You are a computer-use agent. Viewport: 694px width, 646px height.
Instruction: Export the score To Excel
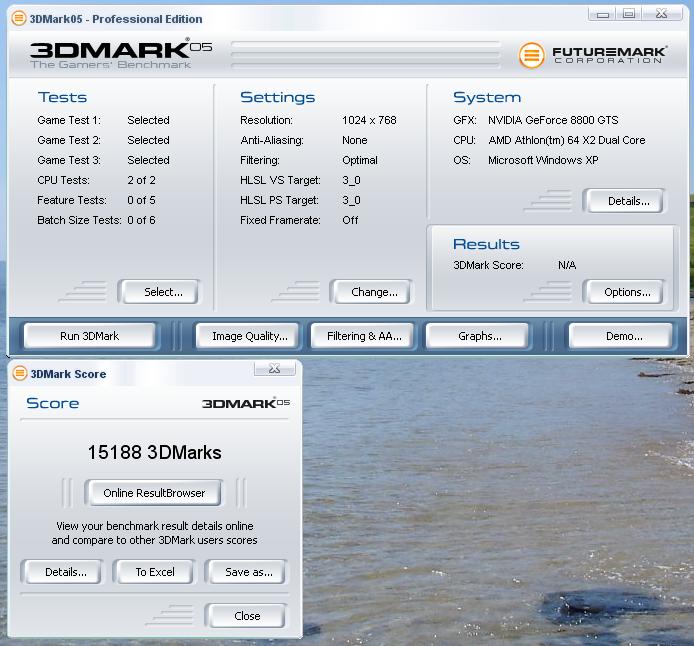tap(154, 572)
